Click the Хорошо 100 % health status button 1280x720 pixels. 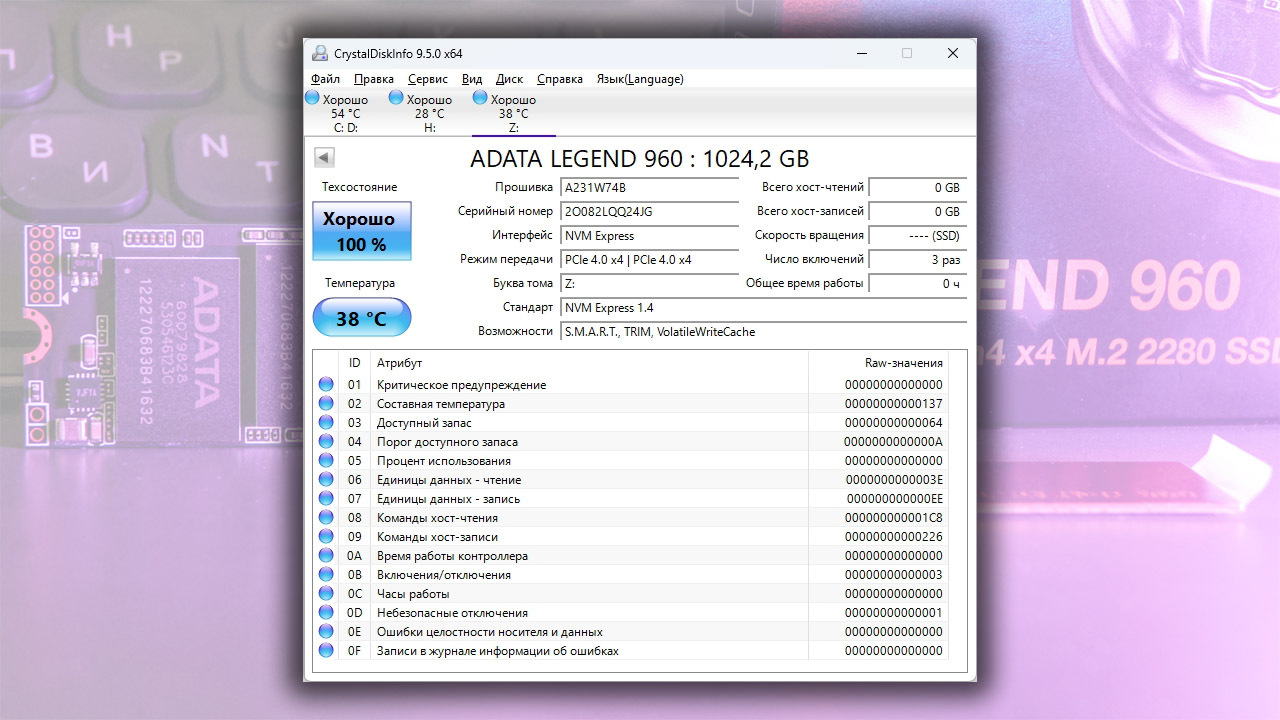click(361, 231)
